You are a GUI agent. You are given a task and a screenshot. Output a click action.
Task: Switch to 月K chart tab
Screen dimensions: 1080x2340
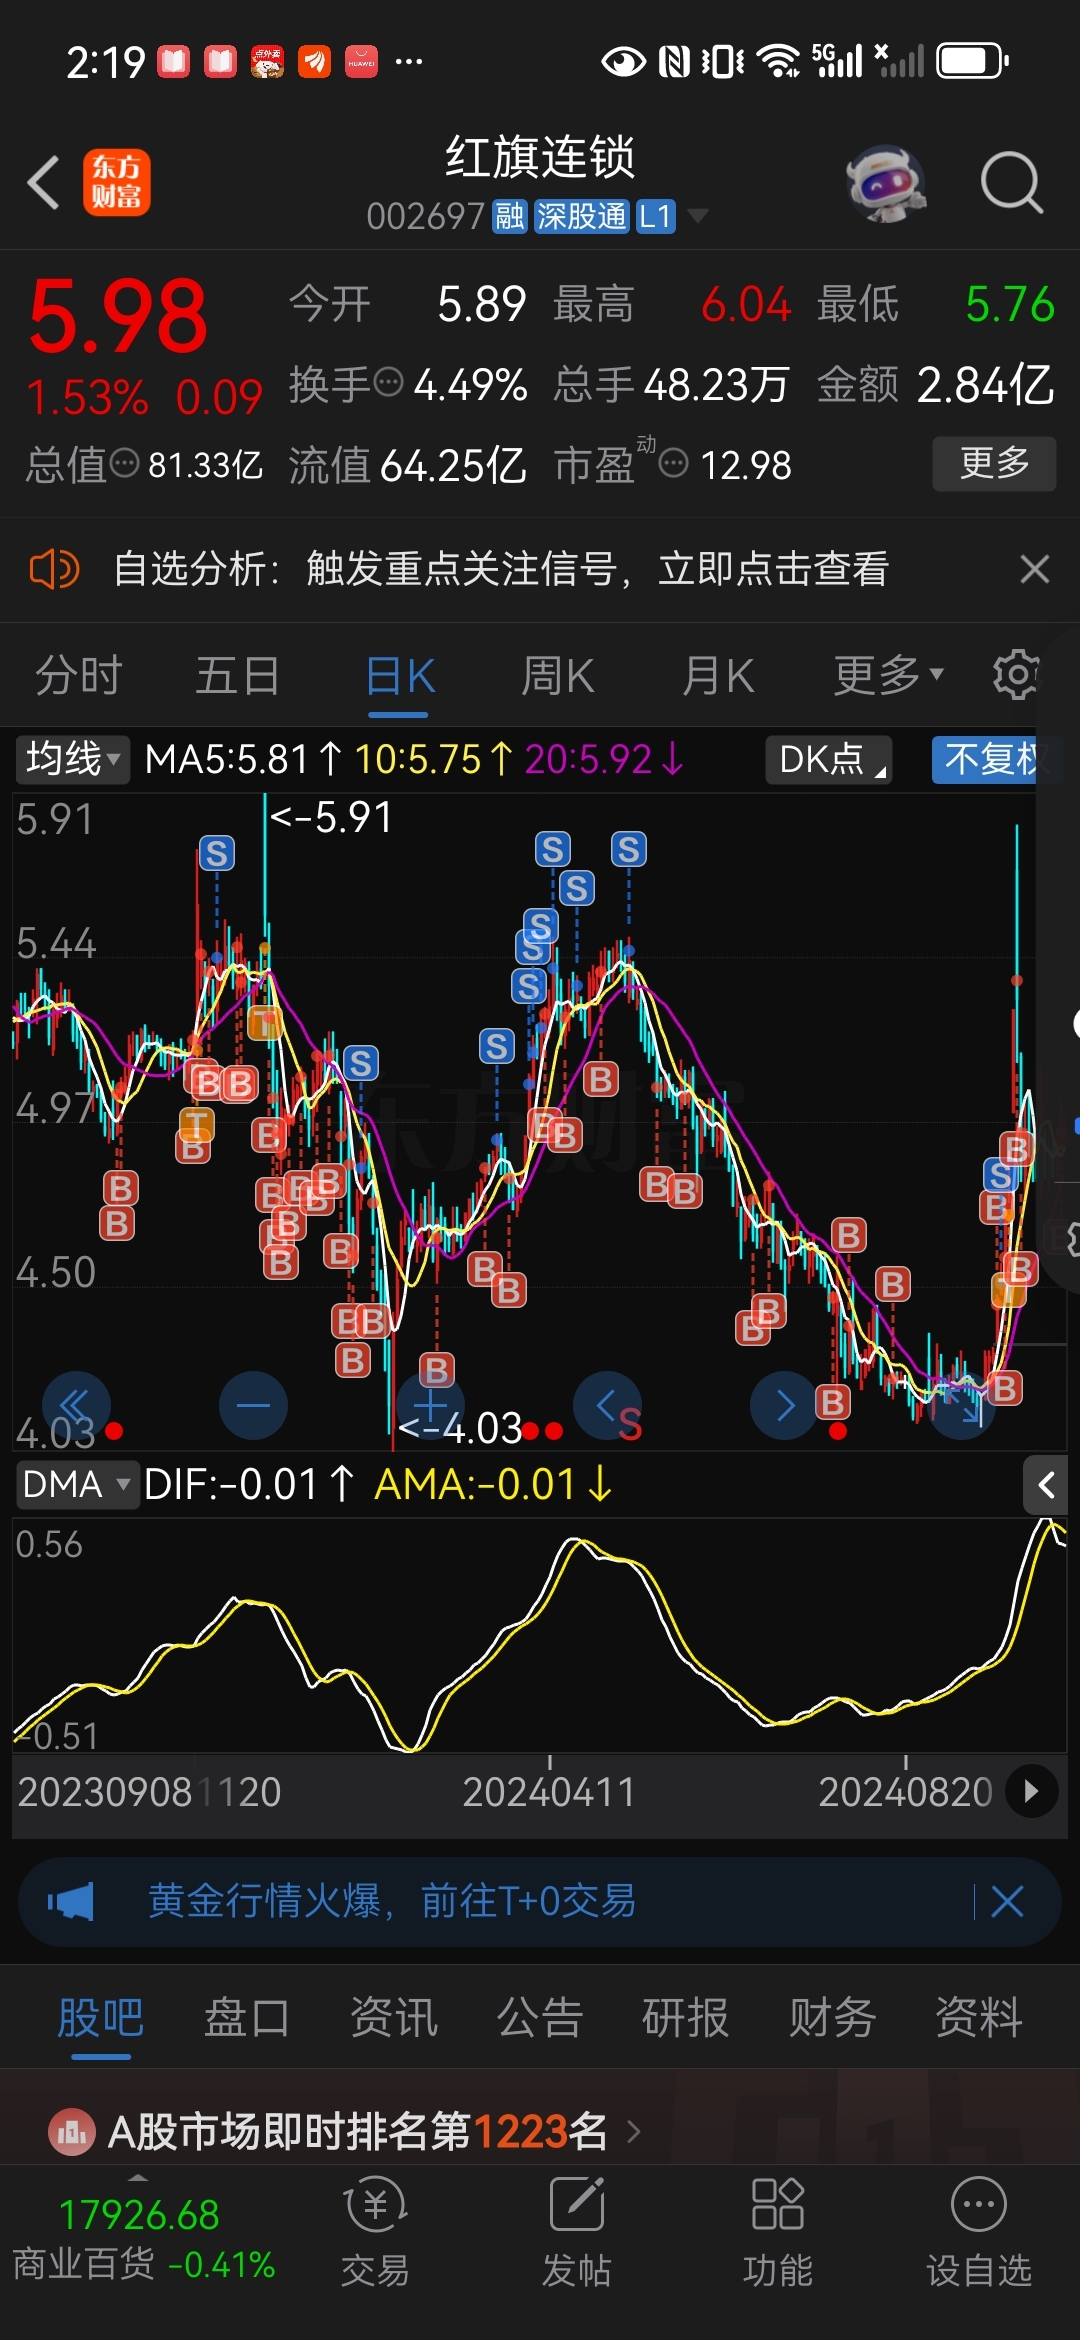pos(718,676)
